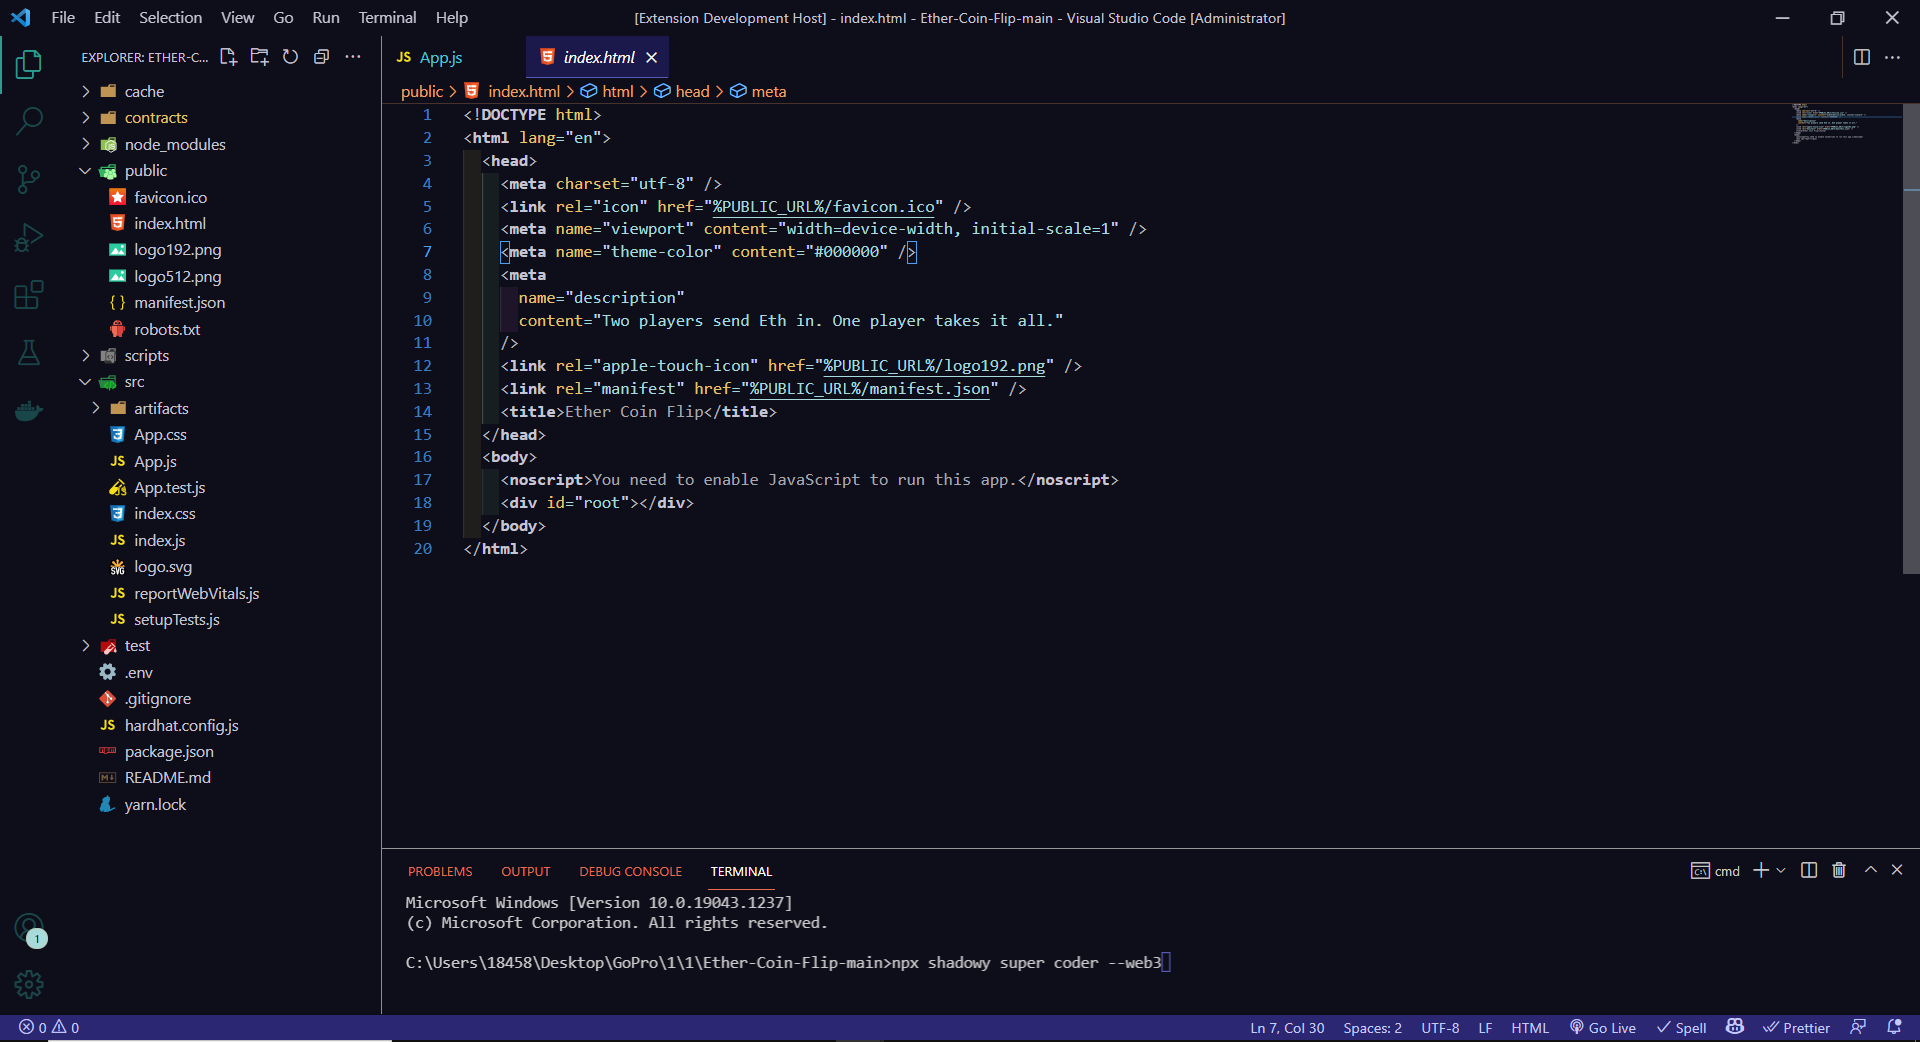Image resolution: width=1920 pixels, height=1042 pixels.
Task: Close the bottom panel
Action: (1897, 870)
